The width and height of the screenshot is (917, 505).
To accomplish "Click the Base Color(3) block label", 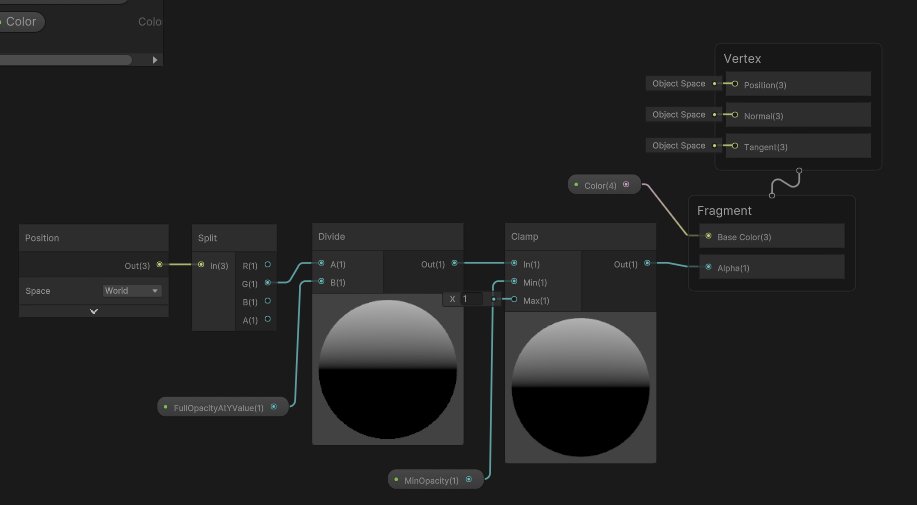I will click(744, 237).
